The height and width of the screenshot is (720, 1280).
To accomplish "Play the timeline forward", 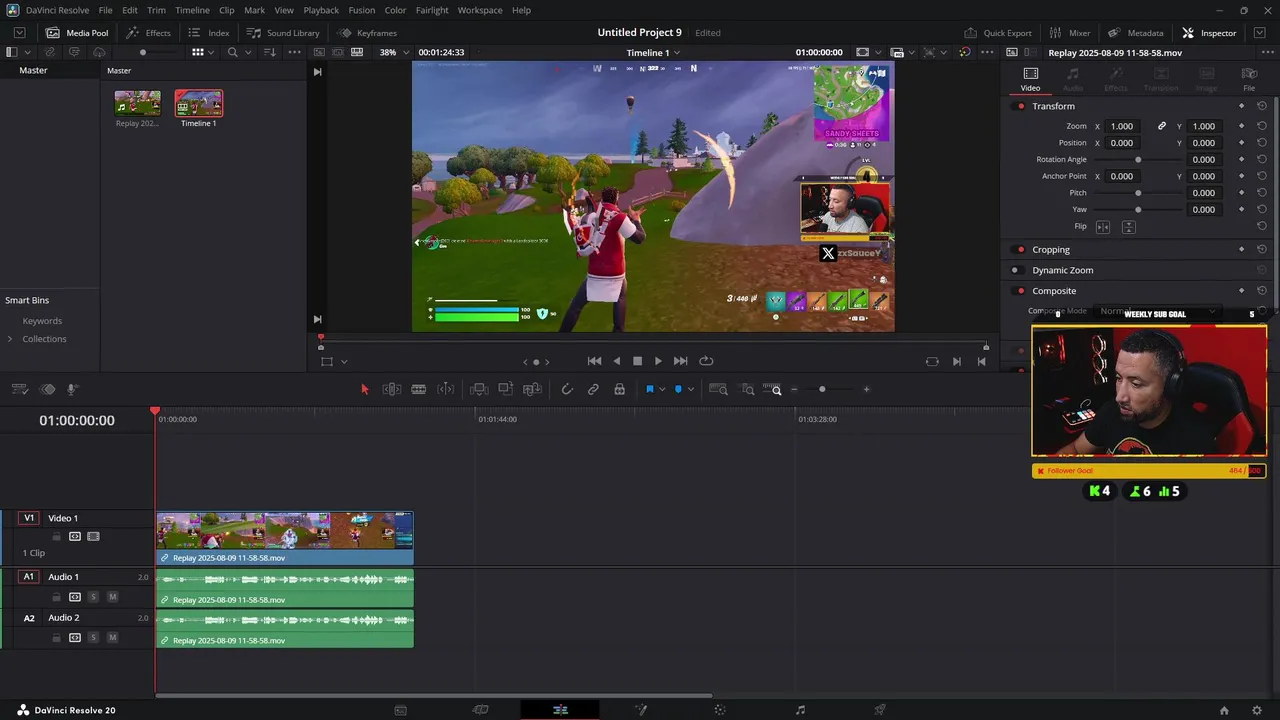I will pyautogui.click(x=658, y=361).
